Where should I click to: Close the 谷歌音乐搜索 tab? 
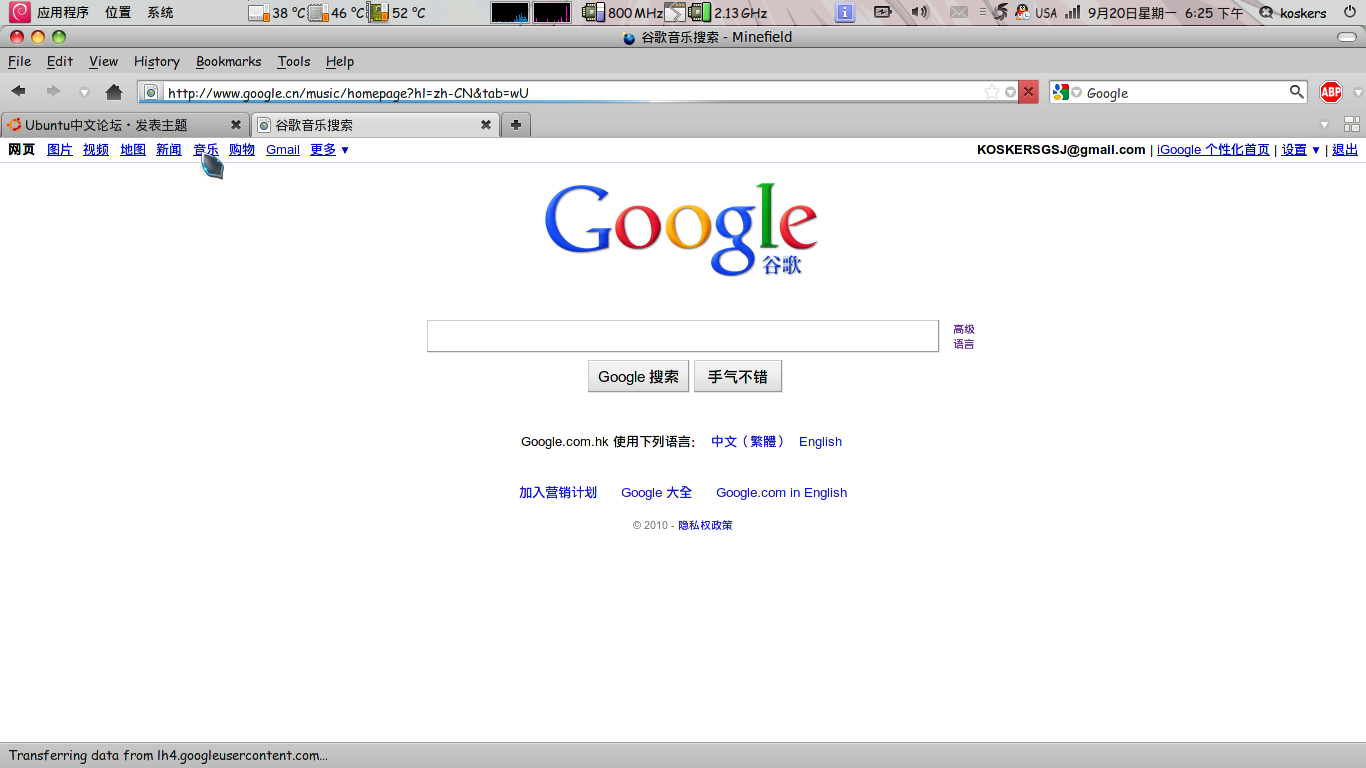[x=486, y=125]
